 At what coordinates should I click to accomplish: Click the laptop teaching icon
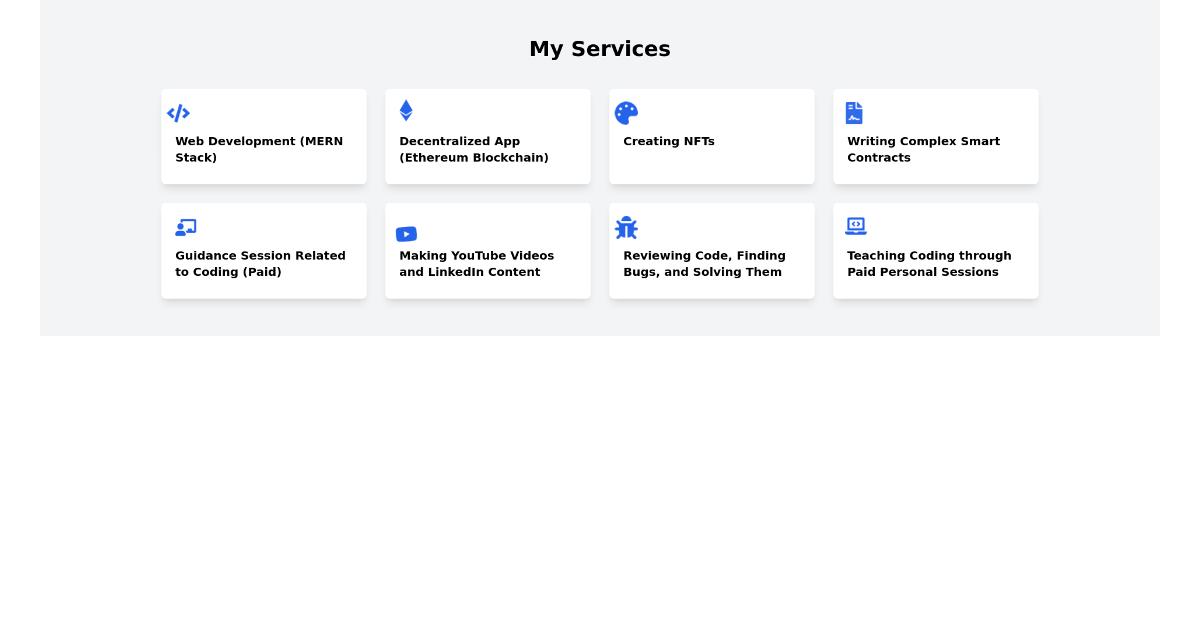pyautogui.click(x=855, y=226)
